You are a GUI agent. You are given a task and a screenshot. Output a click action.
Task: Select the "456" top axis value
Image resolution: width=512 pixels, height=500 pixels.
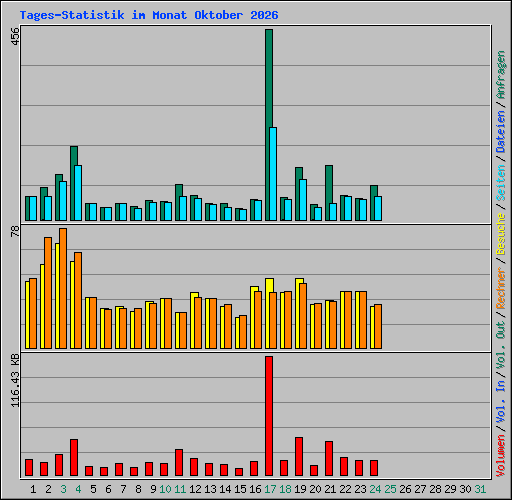point(15,35)
